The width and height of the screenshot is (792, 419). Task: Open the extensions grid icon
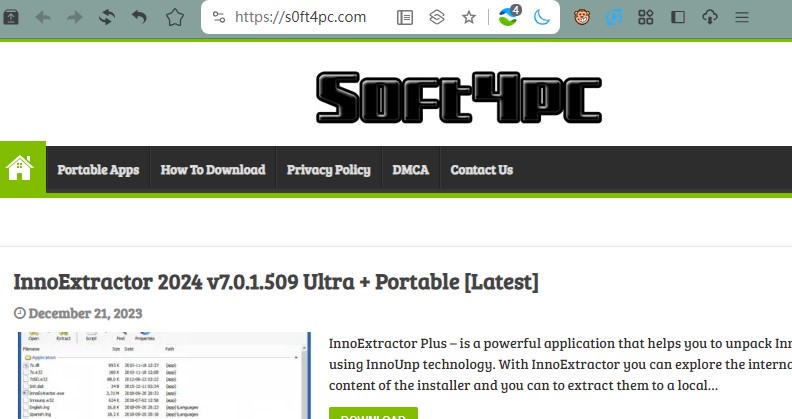click(x=646, y=18)
